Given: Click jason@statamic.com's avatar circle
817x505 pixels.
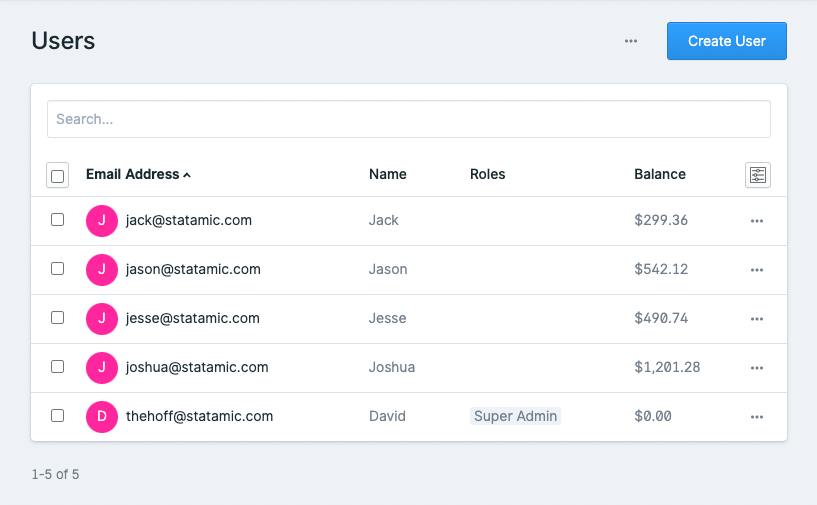Looking at the screenshot, I should [102, 270].
